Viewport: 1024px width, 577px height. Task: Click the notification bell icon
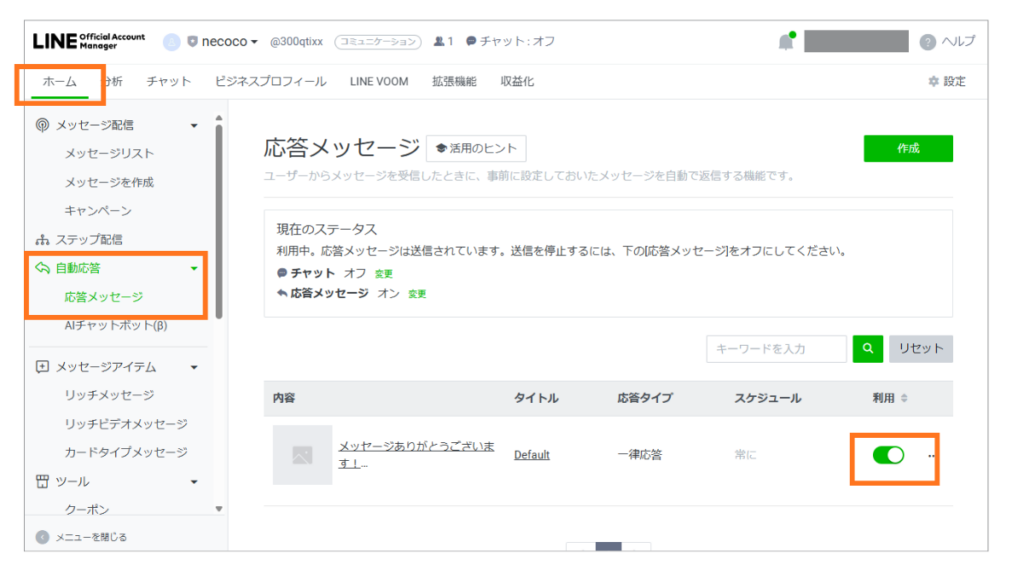click(786, 42)
